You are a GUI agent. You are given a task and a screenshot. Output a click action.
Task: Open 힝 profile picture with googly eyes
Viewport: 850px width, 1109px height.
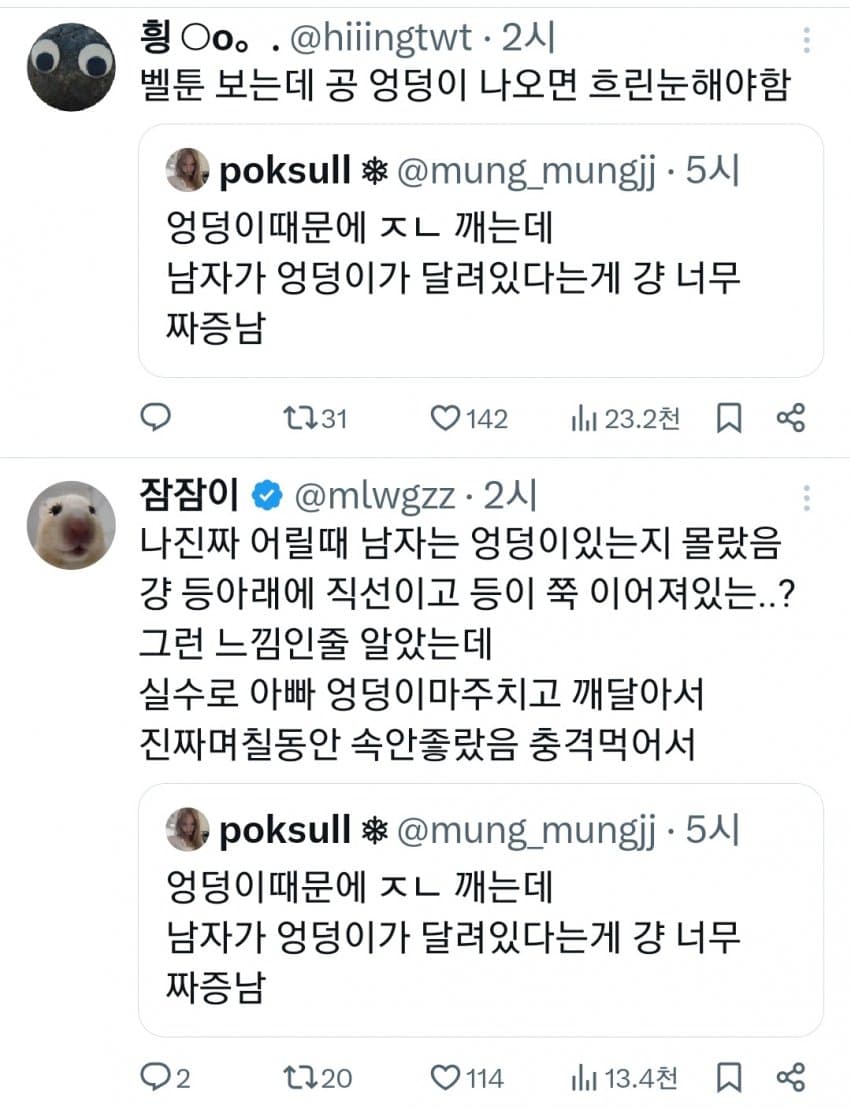coord(70,66)
